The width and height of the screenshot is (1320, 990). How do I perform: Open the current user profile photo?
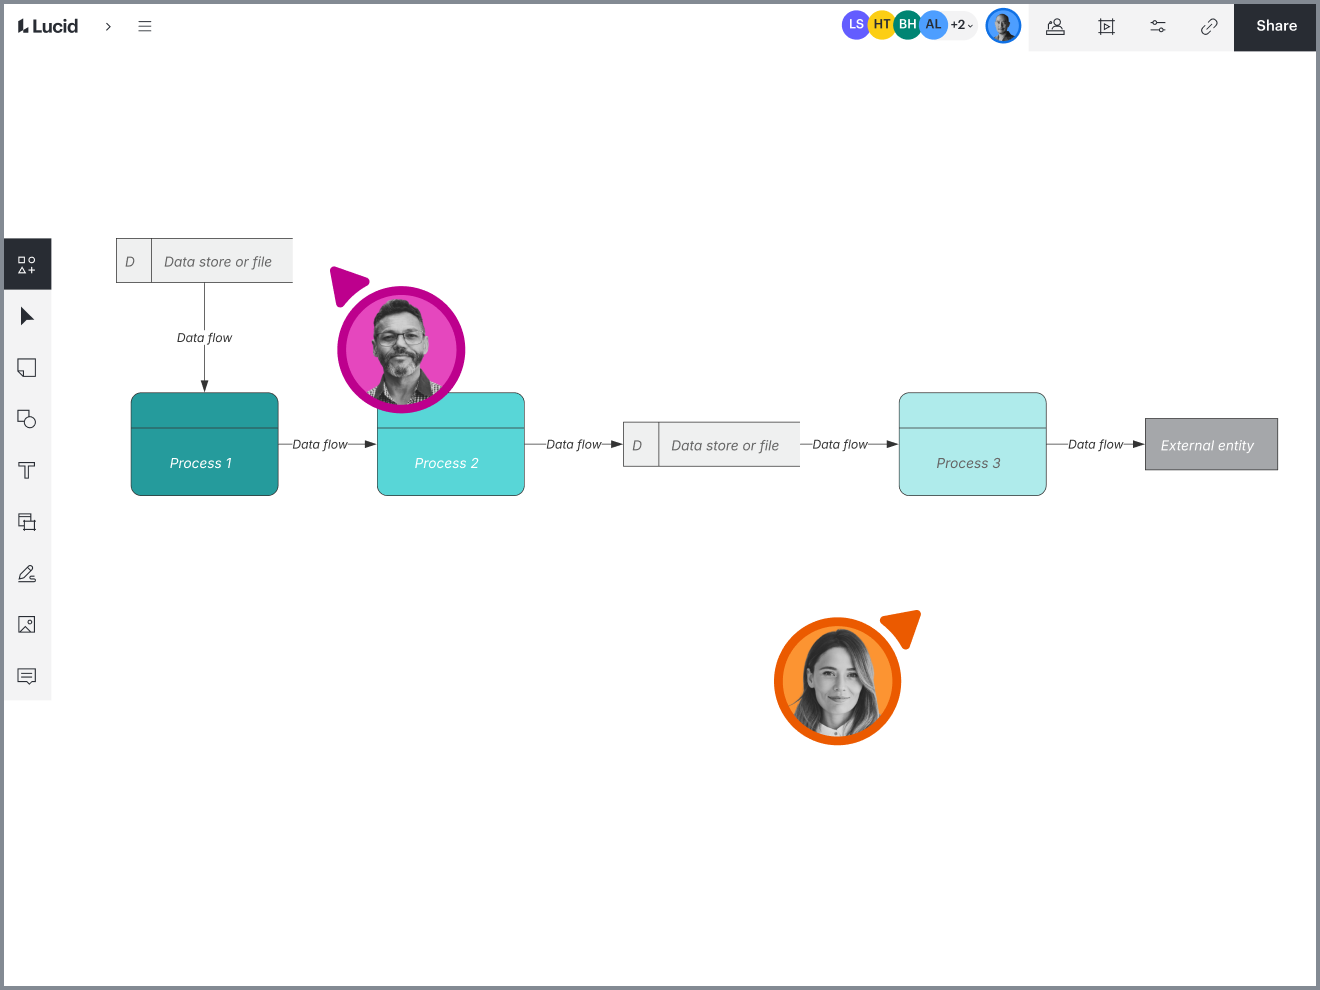click(x=1003, y=26)
